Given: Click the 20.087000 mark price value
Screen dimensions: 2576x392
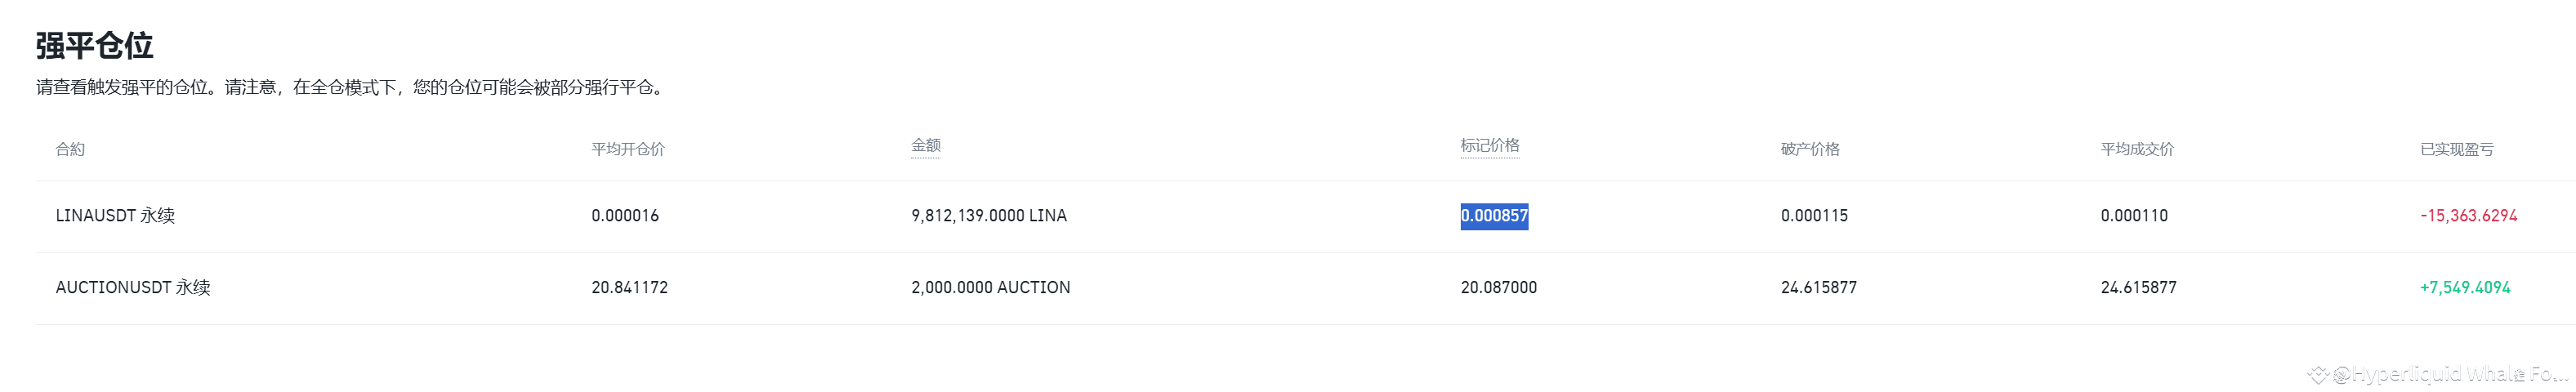Looking at the screenshot, I should [x=1498, y=288].
